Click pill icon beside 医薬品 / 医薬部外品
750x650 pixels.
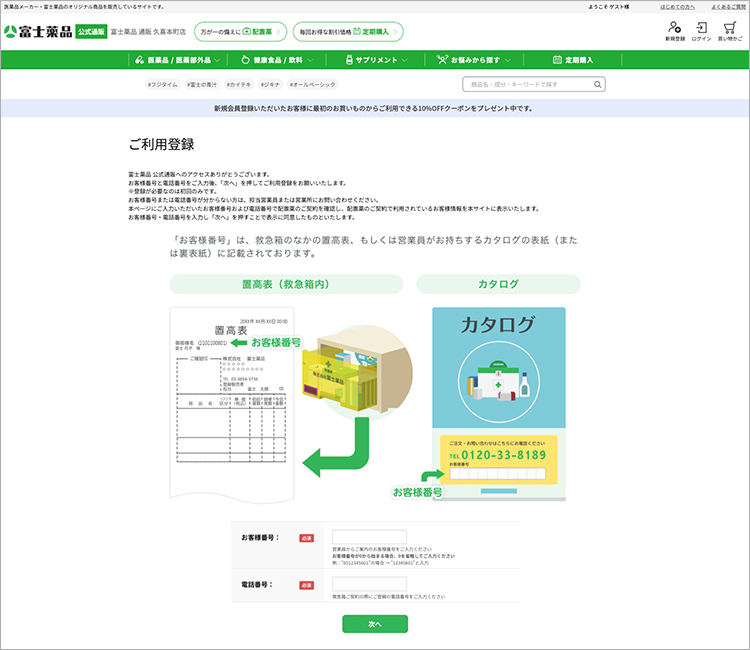click(139, 60)
